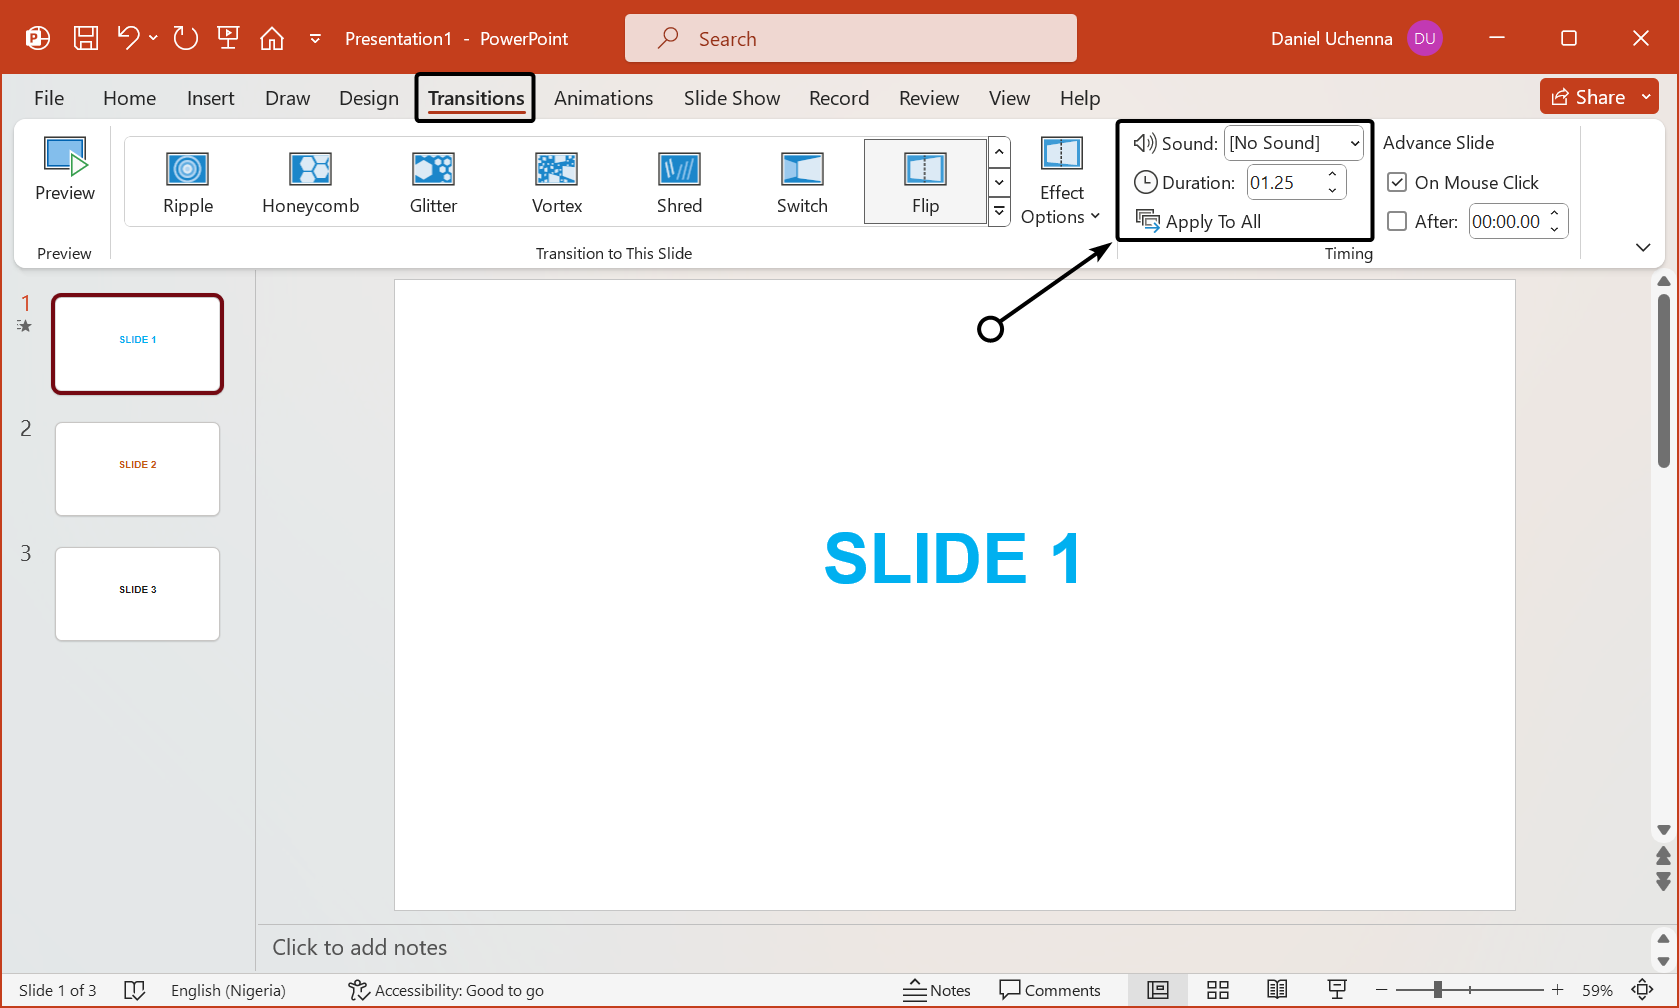Switch to the Slide Show tab
1679x1008 pixels.
coord(731,98)
